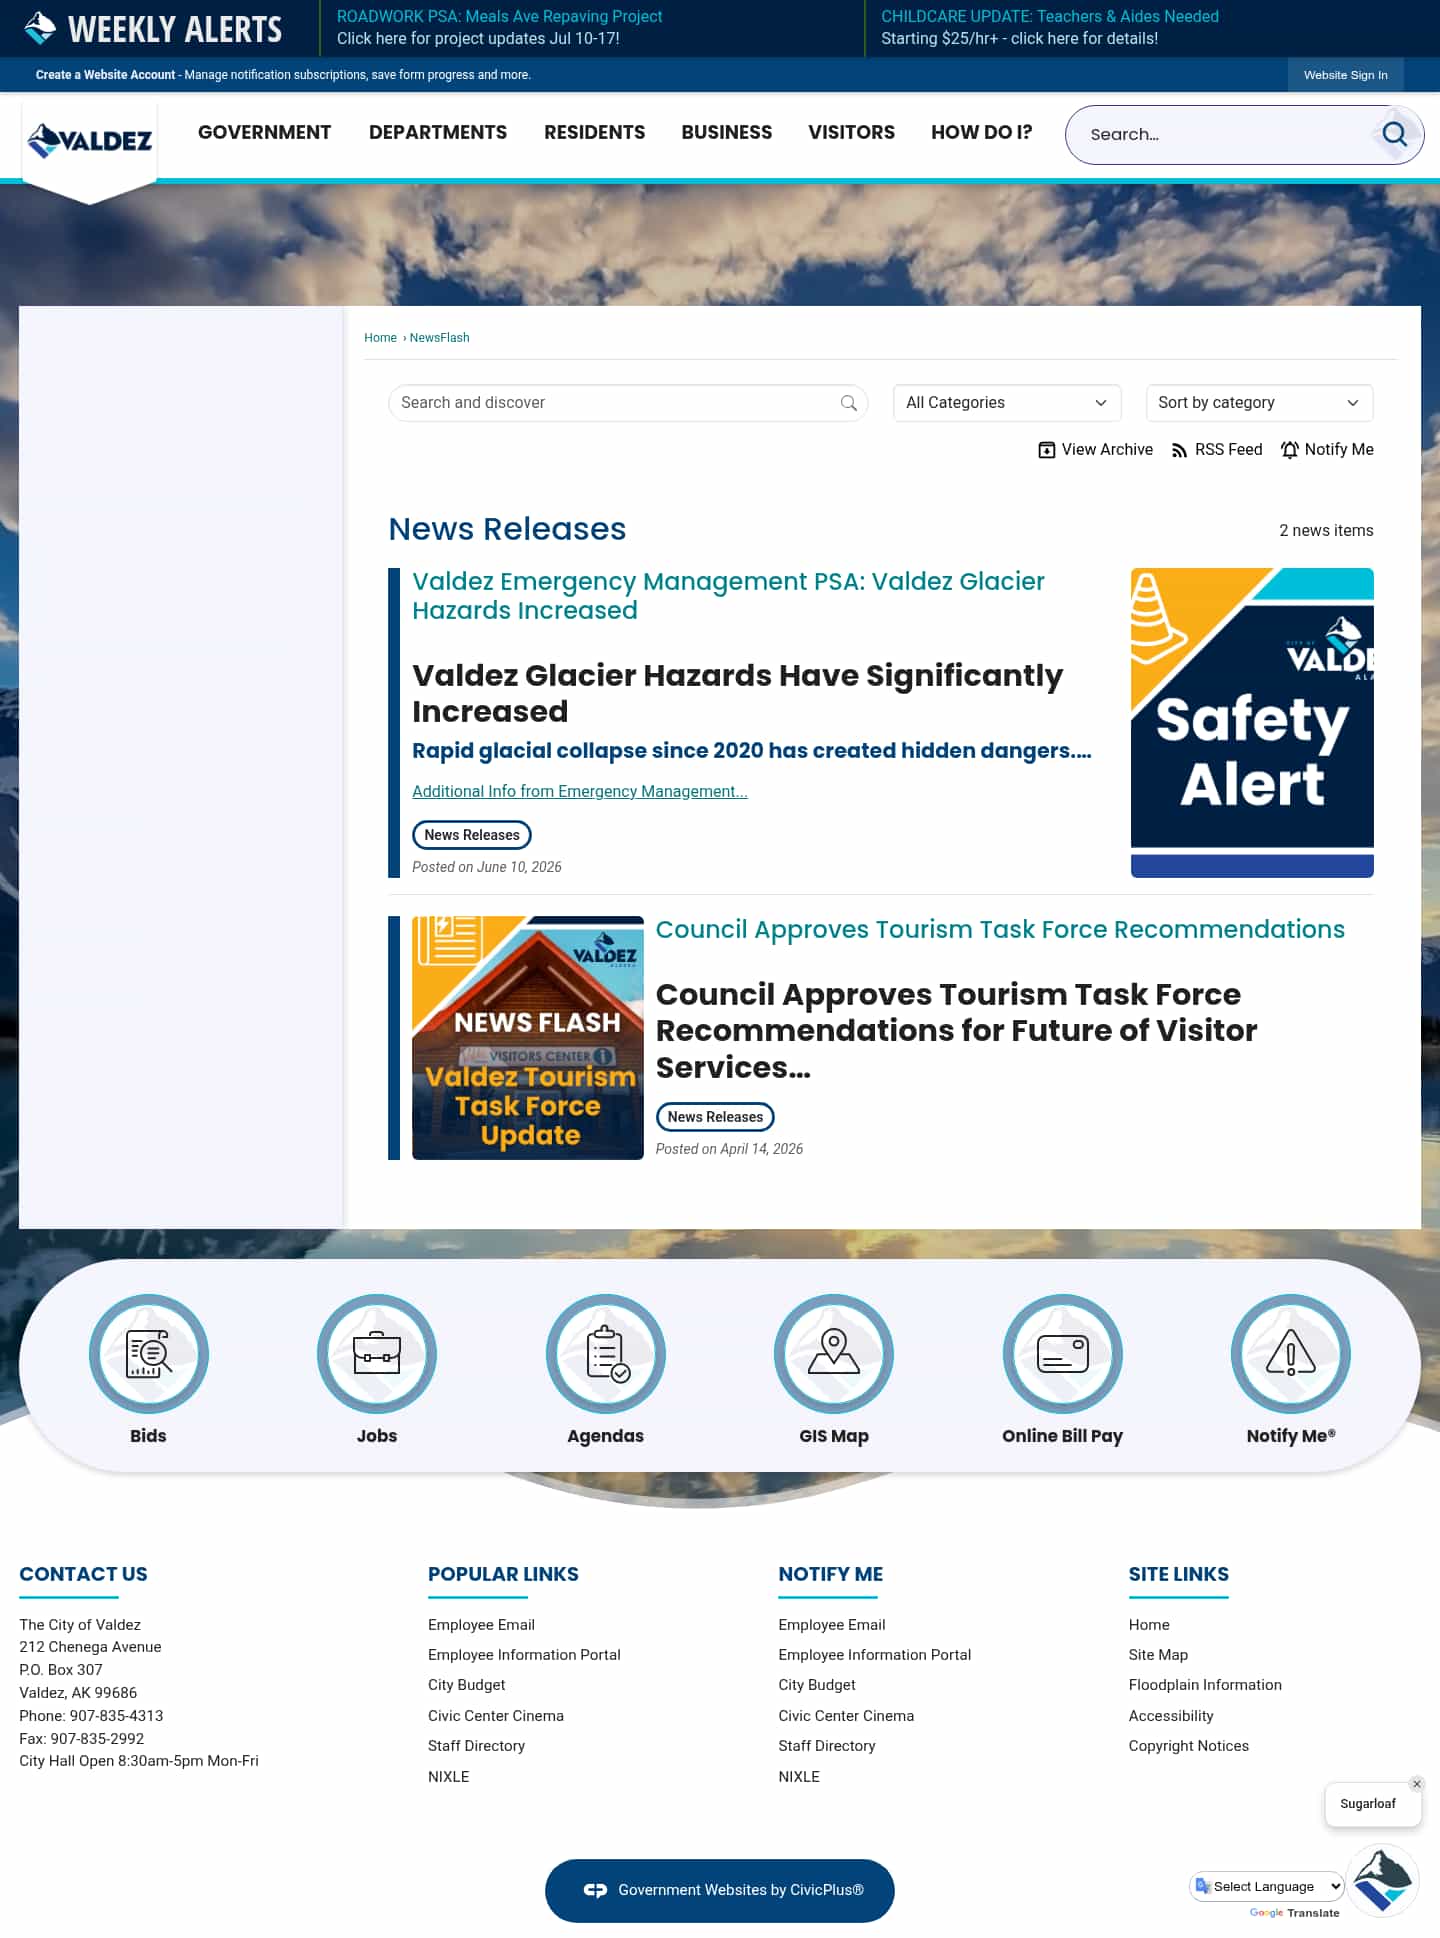
Task: Click the Valdez logo in the header
Action: pyautogui.click(x=89, y=140)
